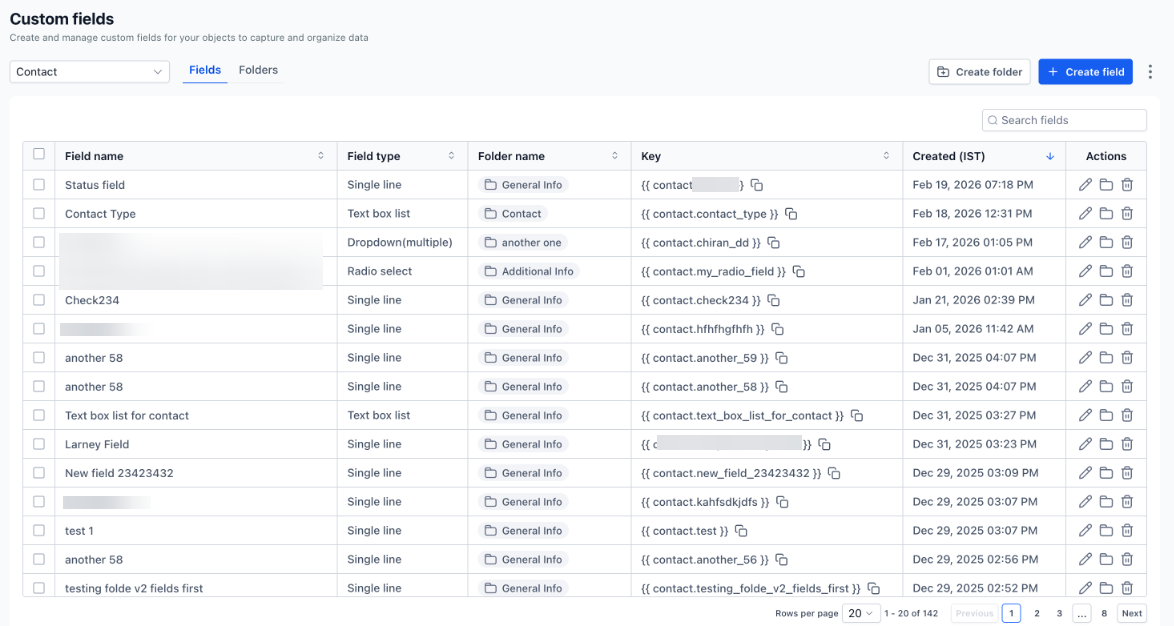Click the Create field button
This screenshot has width=1174, height=626.
[1085, 72]
